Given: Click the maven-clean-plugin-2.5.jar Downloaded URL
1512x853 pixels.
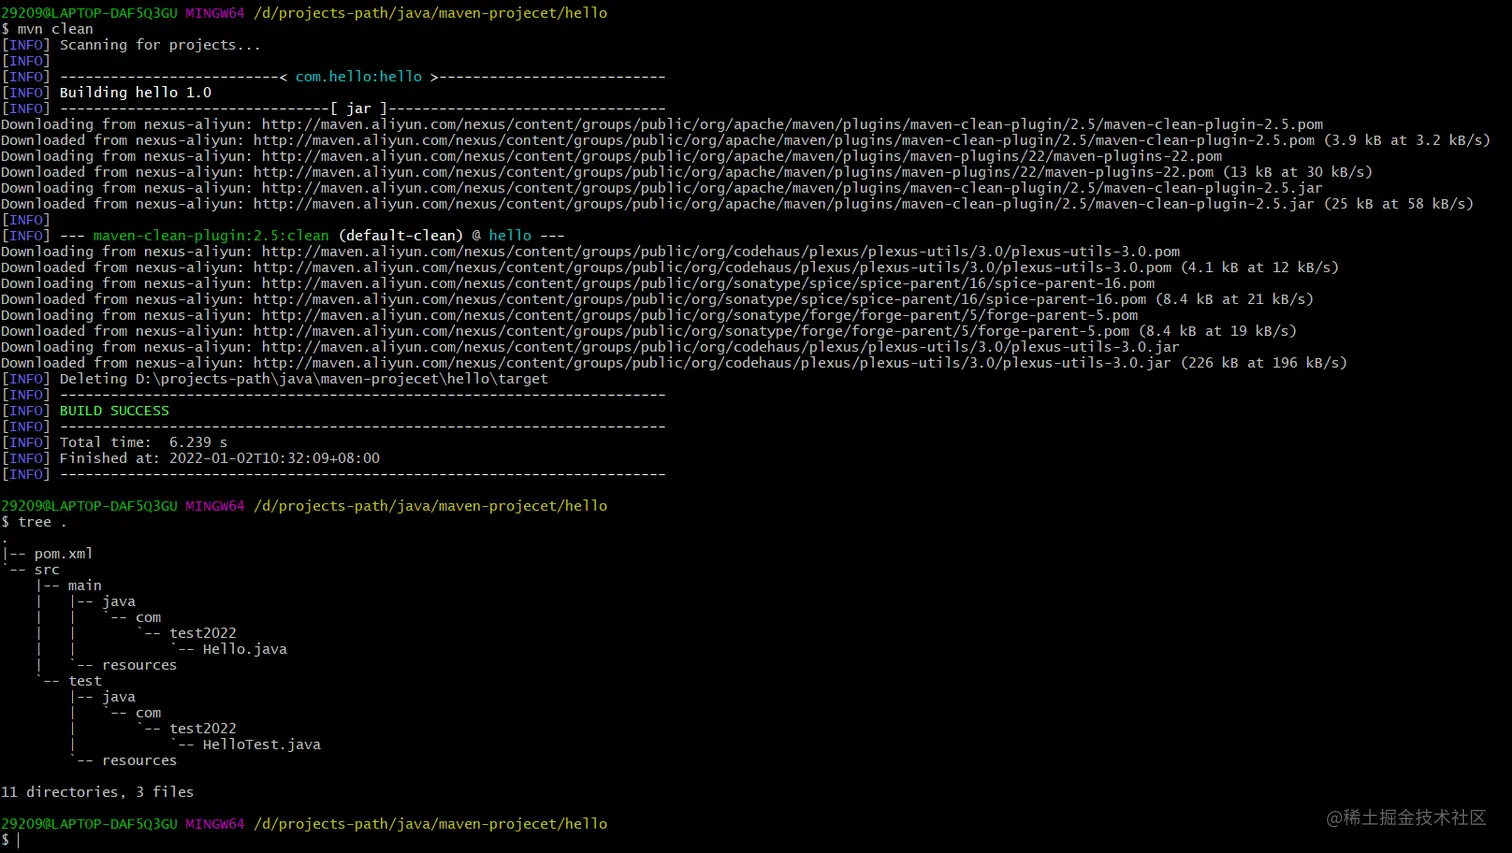Looking at the screenshot, I should click(x=784, y=204).
